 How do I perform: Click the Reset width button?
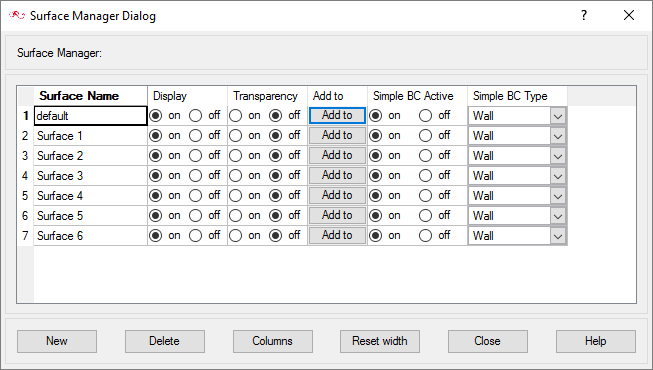click(380, 341)
